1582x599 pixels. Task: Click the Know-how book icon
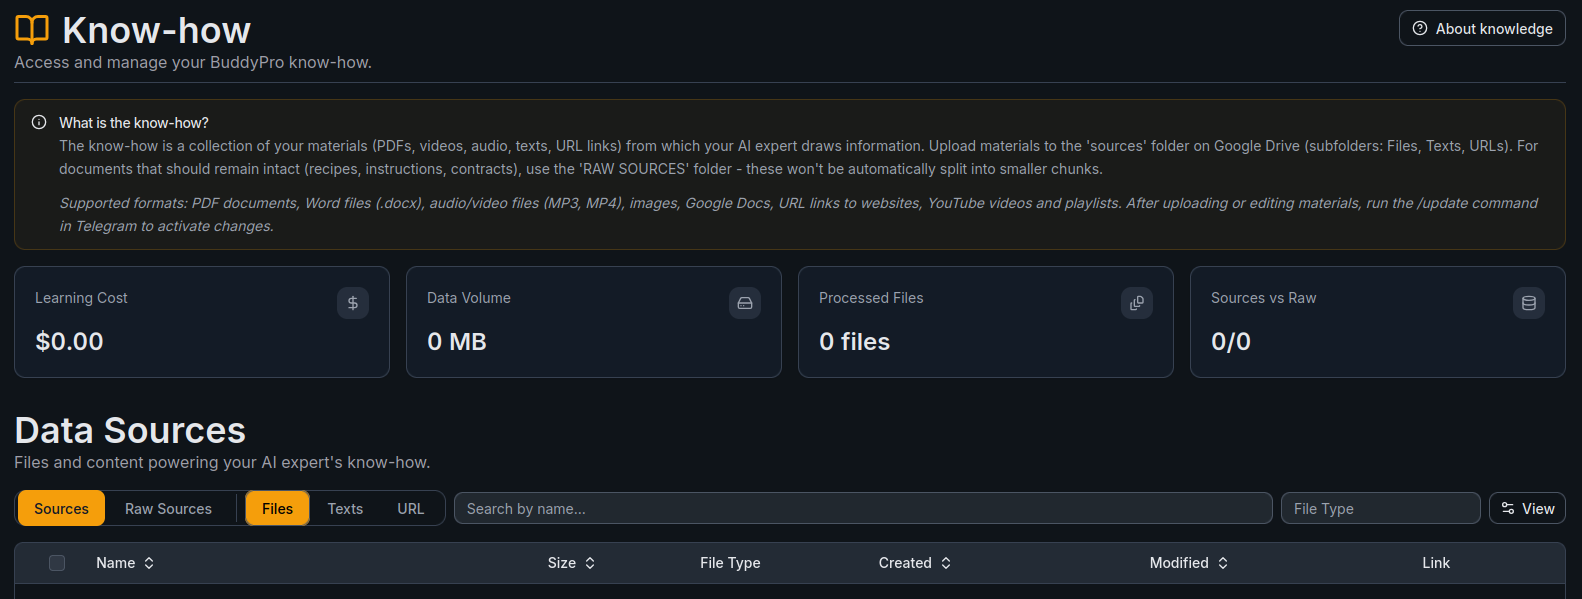pyautogui.click(x=32, y=30)
